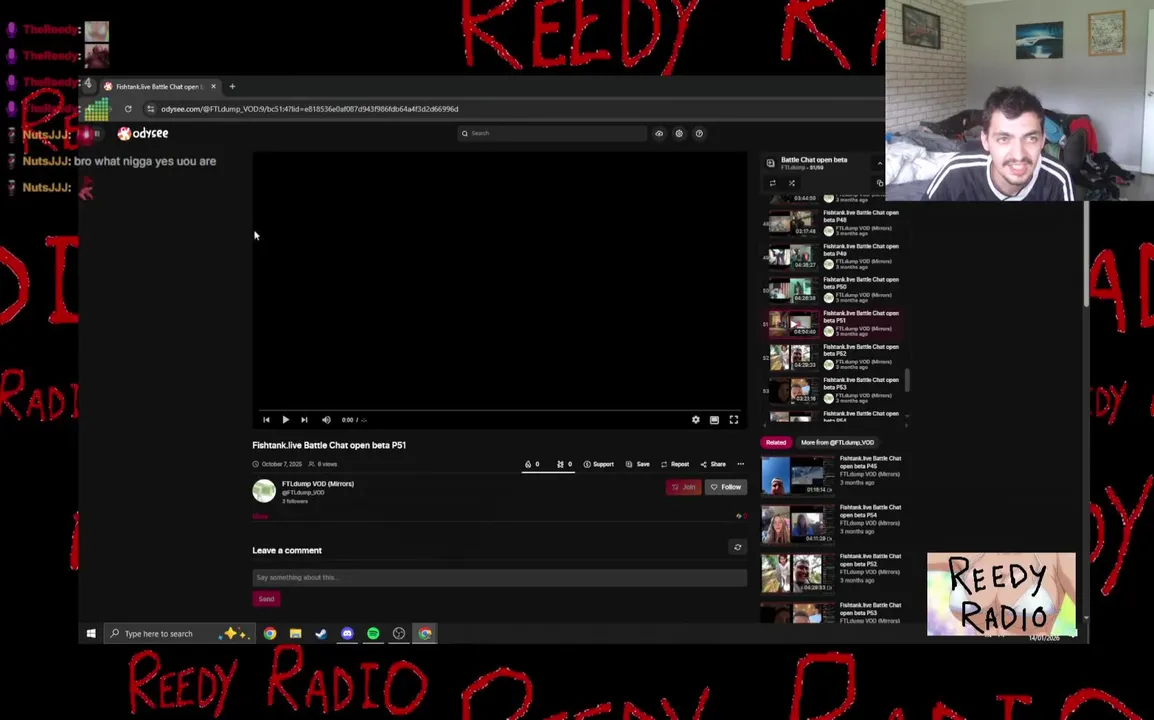The width and height of the screenshot is (1154, 720).
Task: Follow the FTLdump VOD channel
Action: tap(726, 487)
